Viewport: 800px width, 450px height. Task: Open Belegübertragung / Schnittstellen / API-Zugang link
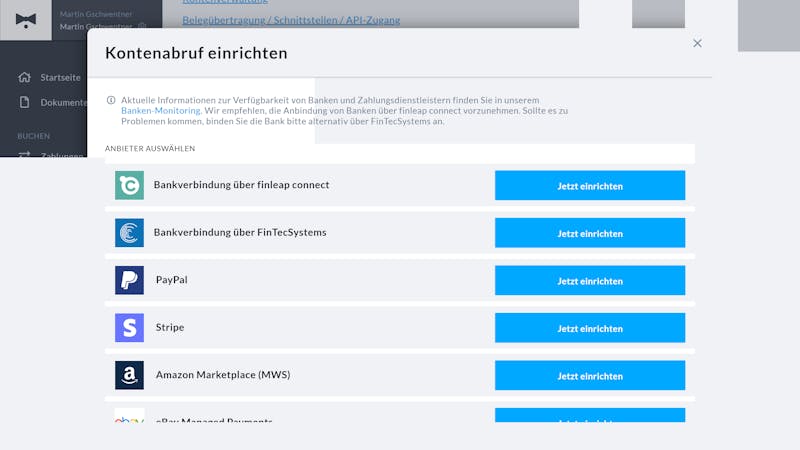(x=291, y=20)
